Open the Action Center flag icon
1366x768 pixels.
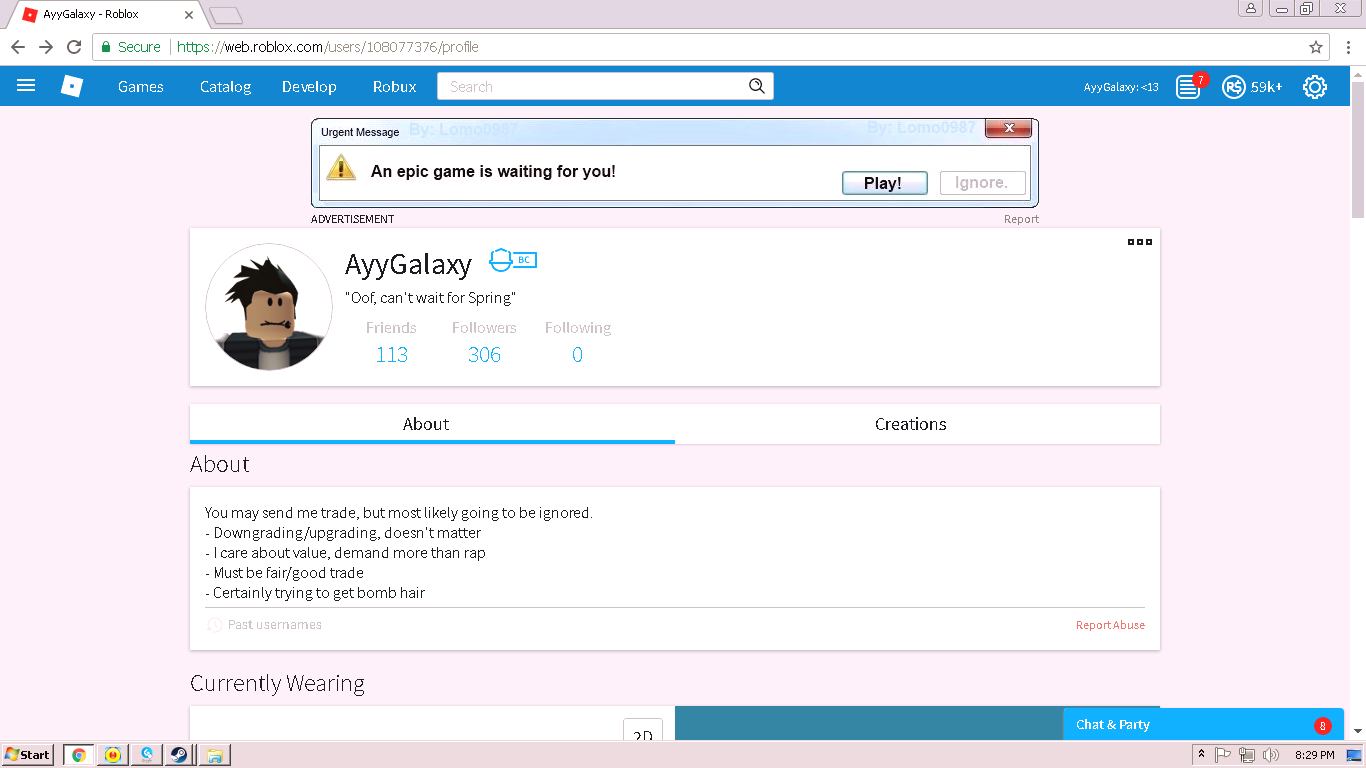tap(1223, 755)
